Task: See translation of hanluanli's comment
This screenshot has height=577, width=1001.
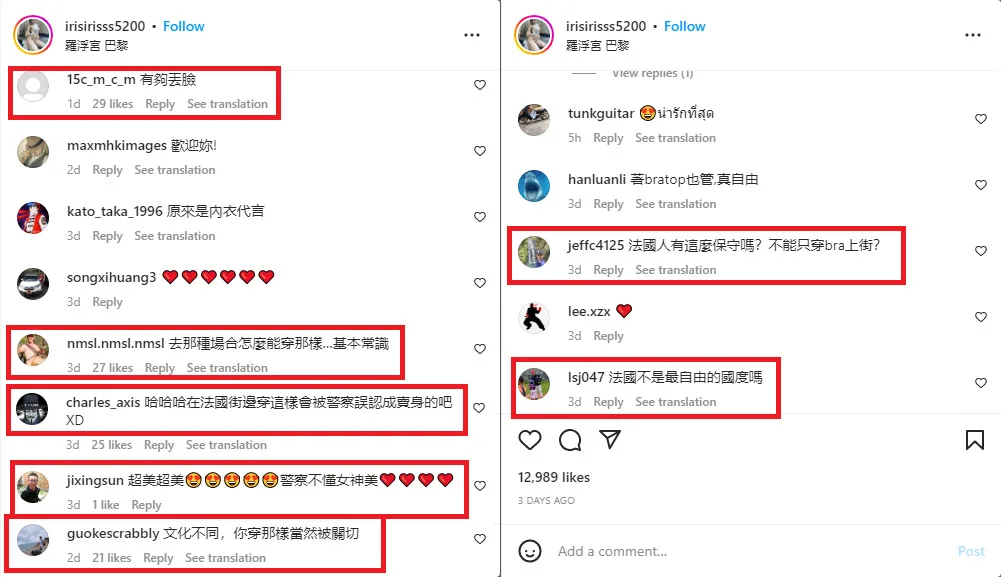Action: (x=675, y=204)
